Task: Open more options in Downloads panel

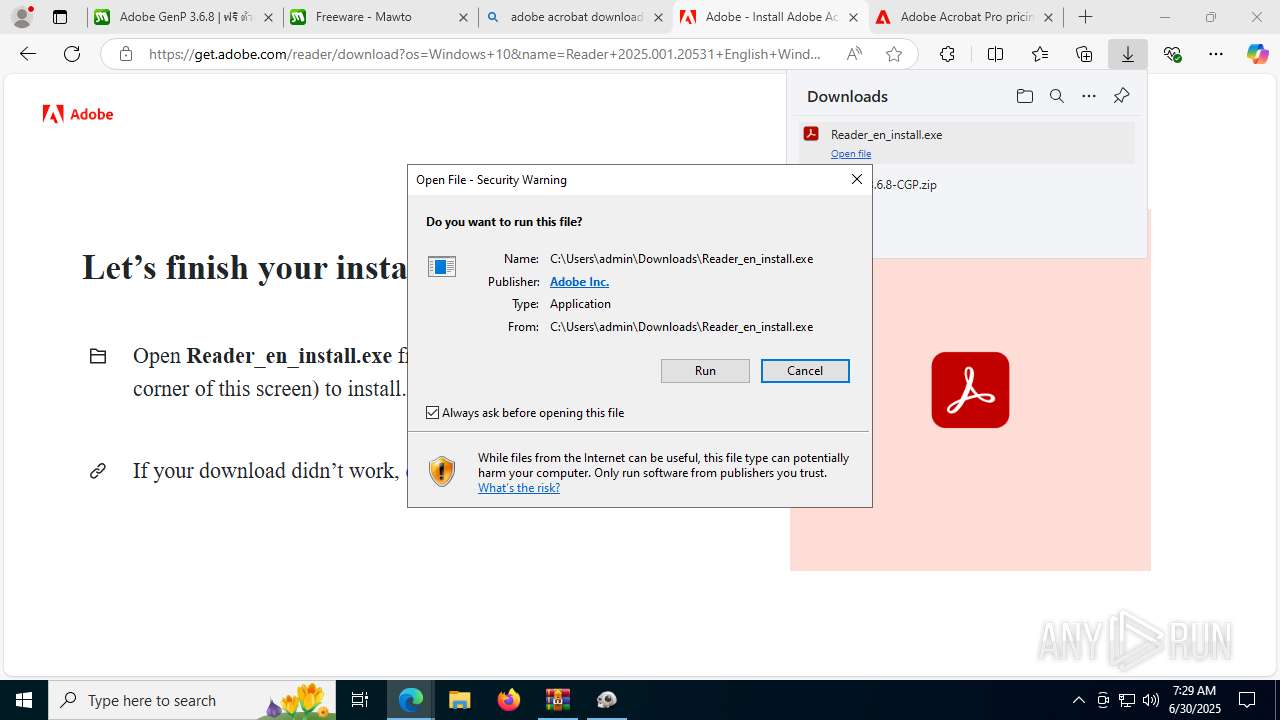Action: pos(1089,96)
